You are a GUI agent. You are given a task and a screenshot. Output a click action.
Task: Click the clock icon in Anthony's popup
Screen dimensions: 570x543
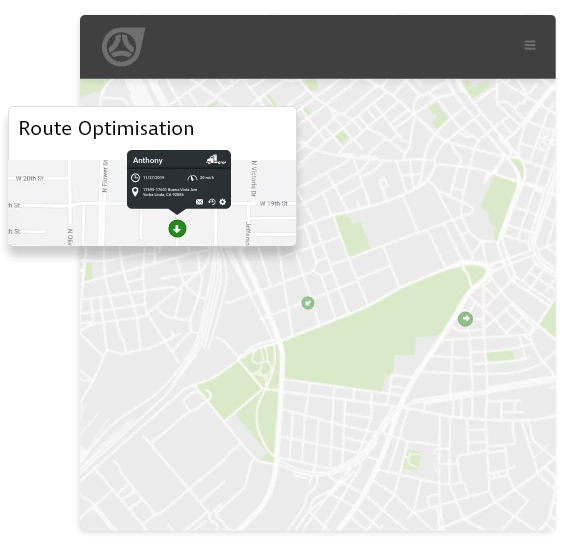tap(135, 178)
